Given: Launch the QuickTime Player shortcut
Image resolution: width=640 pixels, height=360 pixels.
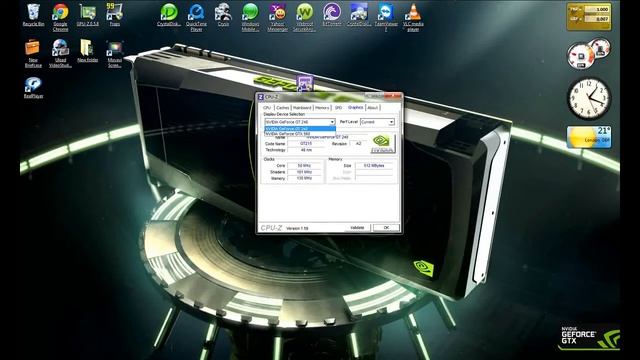Looking at the screenshot, I should click(x=196, y=17).
